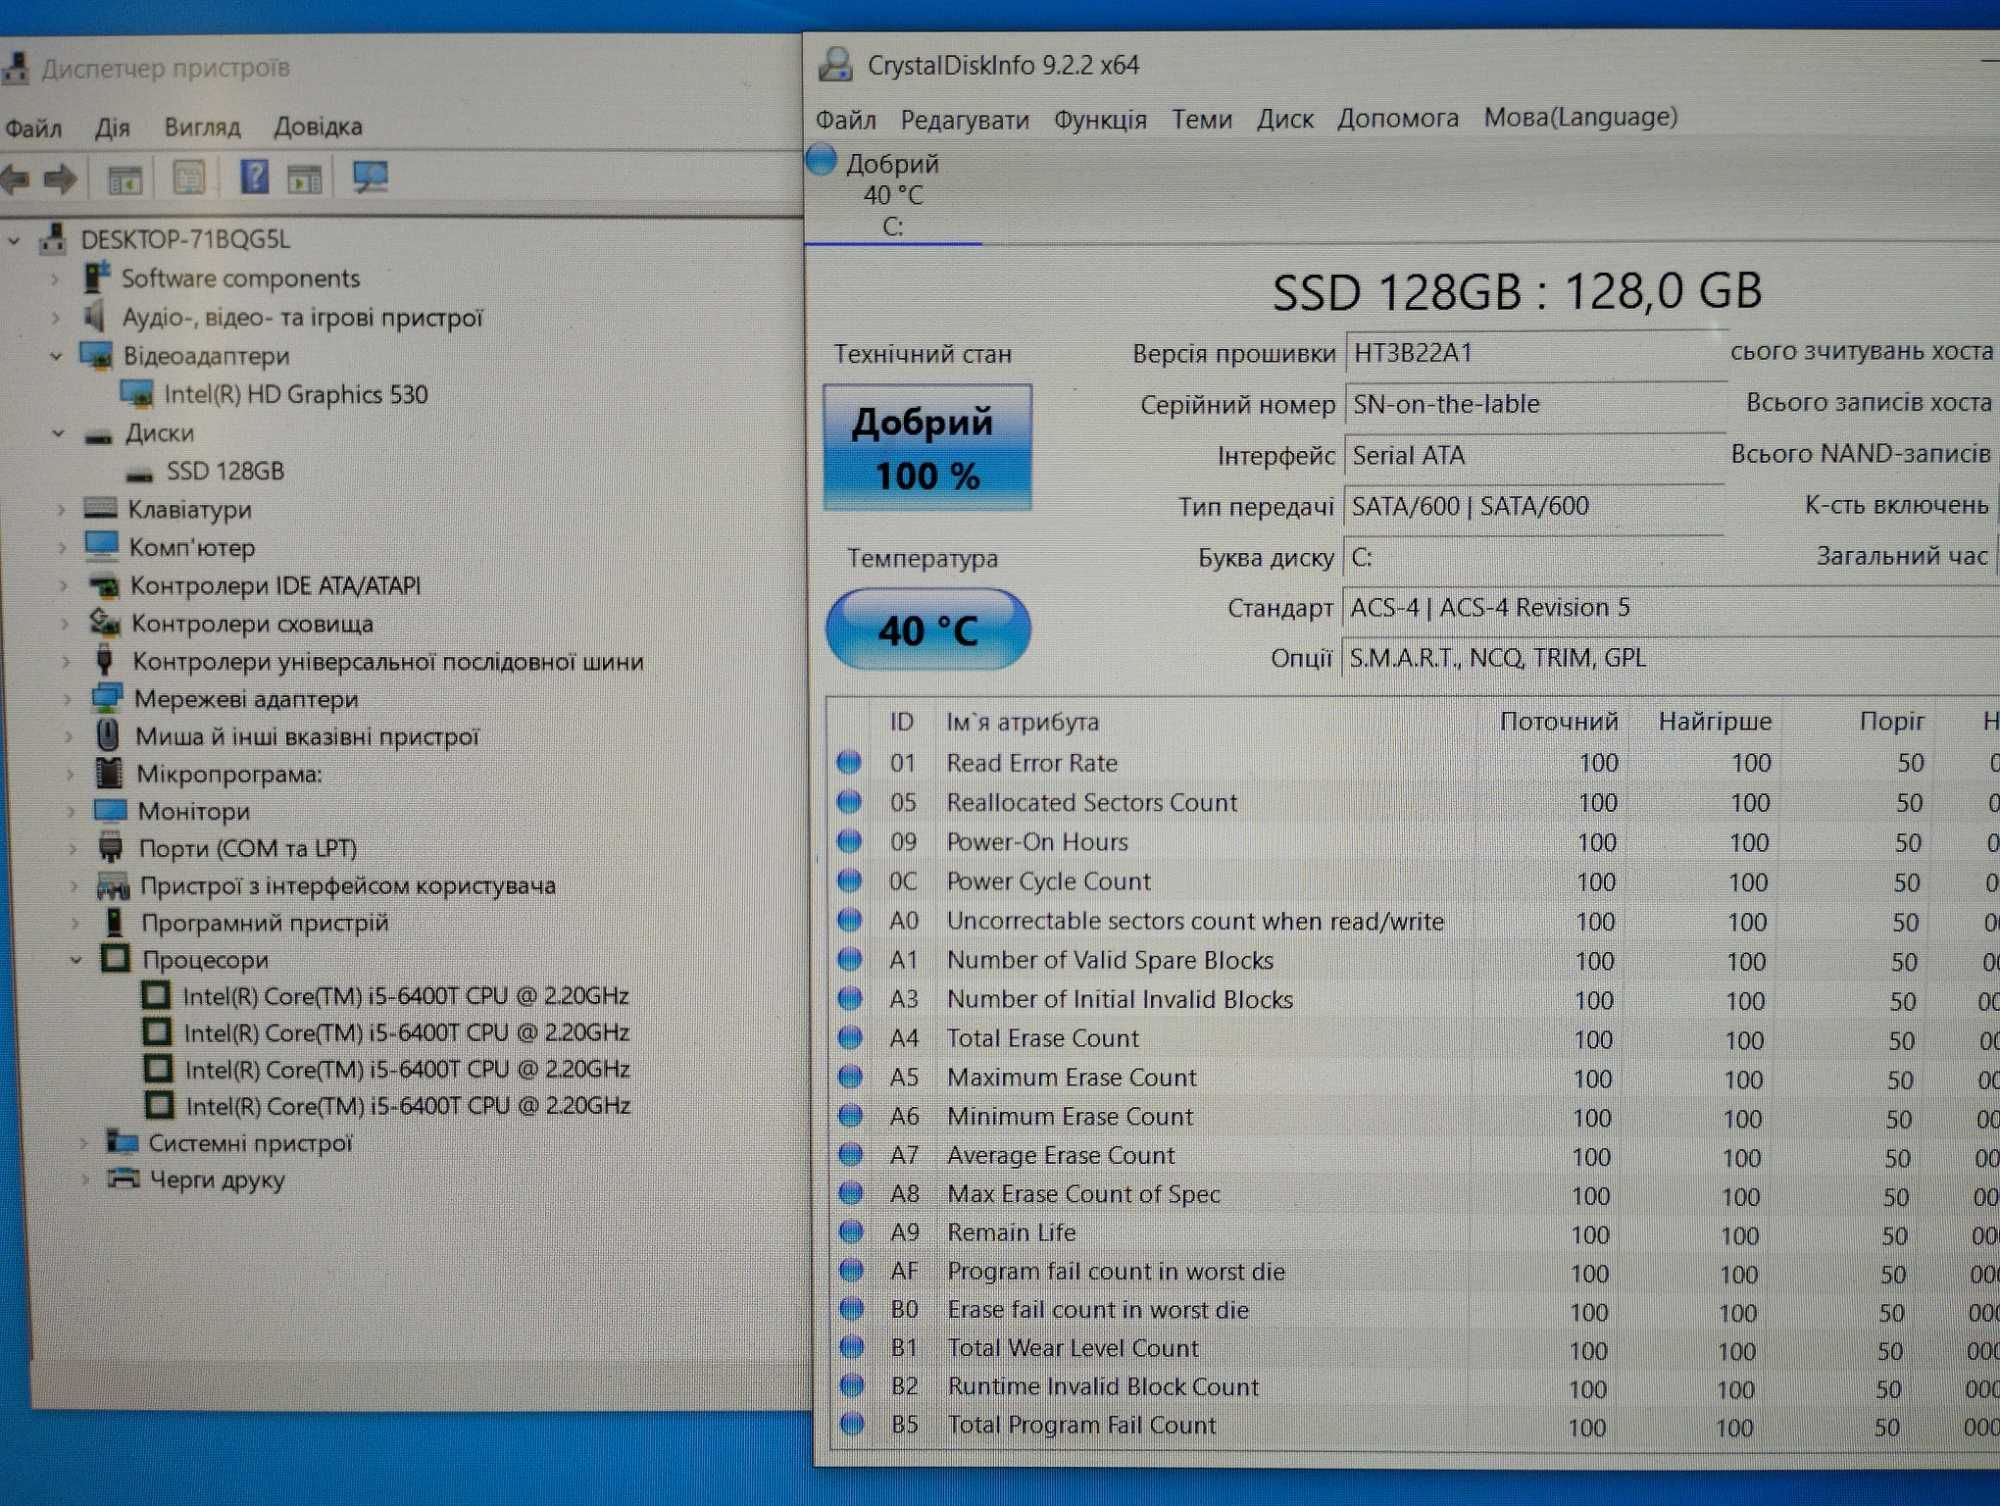2000x1506 pixels.
Task: Click the serial number field SN-on-the-lable
Action: tap(1535, 404)
